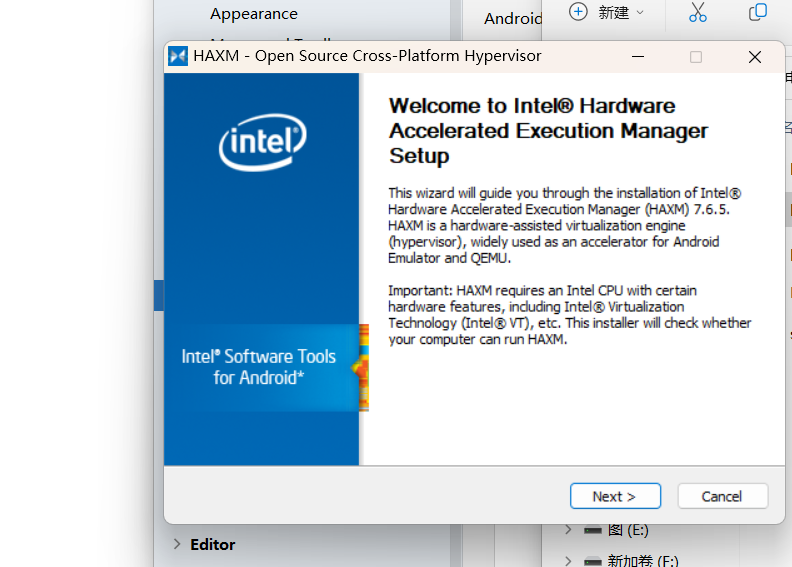Screen dimensions: 792x567
Task: Minimize the HAXM installer window
Action: coord(638,57)
